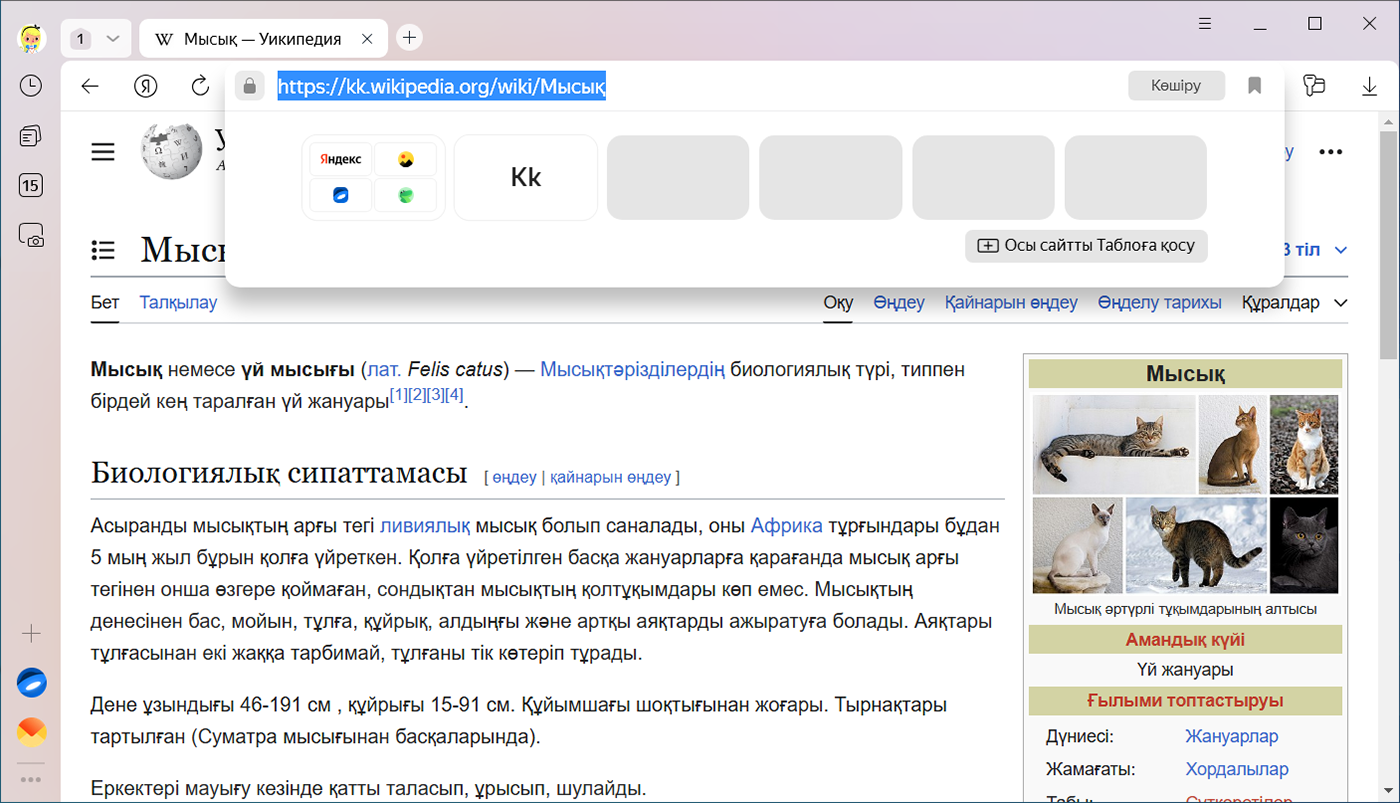Viewport: 1400px width, 803px height.
Task: Open history clock icon in the sidebar
Action: coord(31,86)
